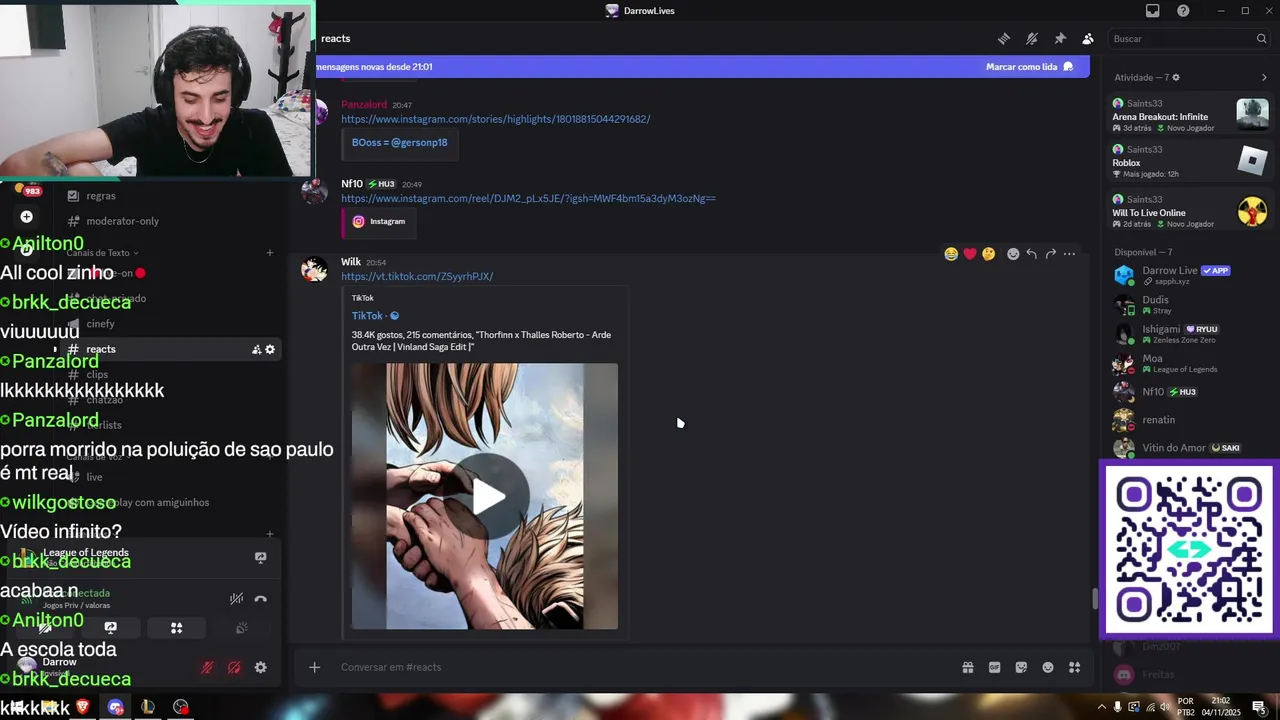1280x720 pixels.
Task: Toggle headphone deafen for Darrow
Action: [234, 667]
